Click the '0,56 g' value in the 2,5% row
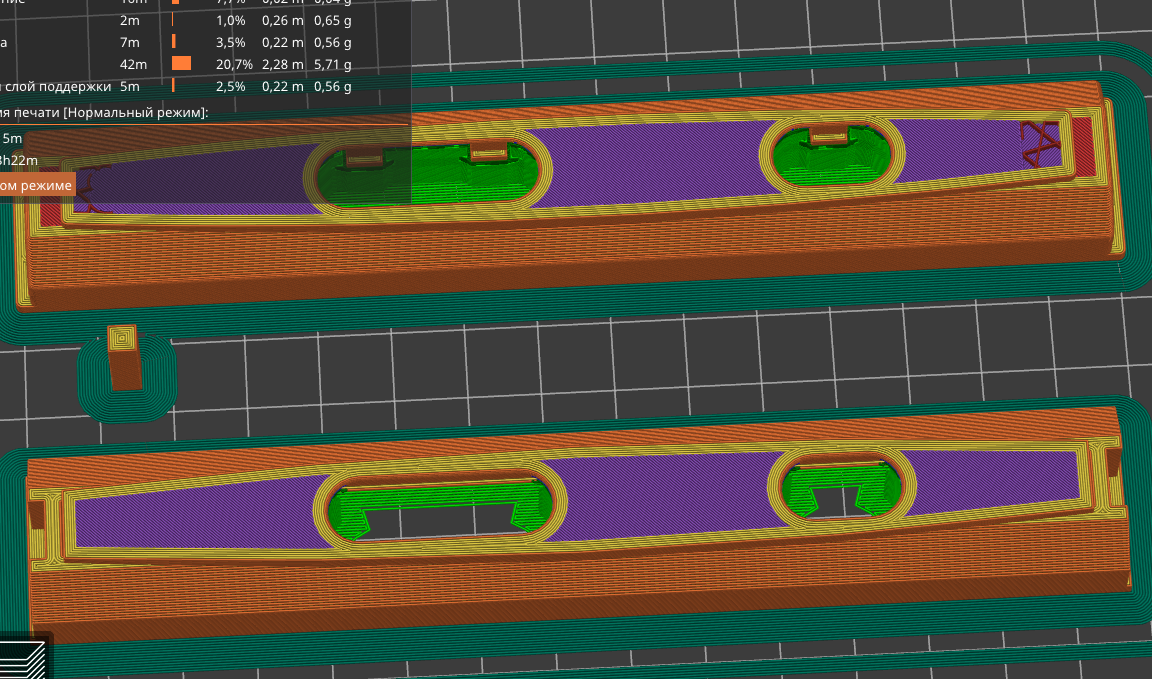The width and height of the screenshot is (1152, 679). (333, 86)
